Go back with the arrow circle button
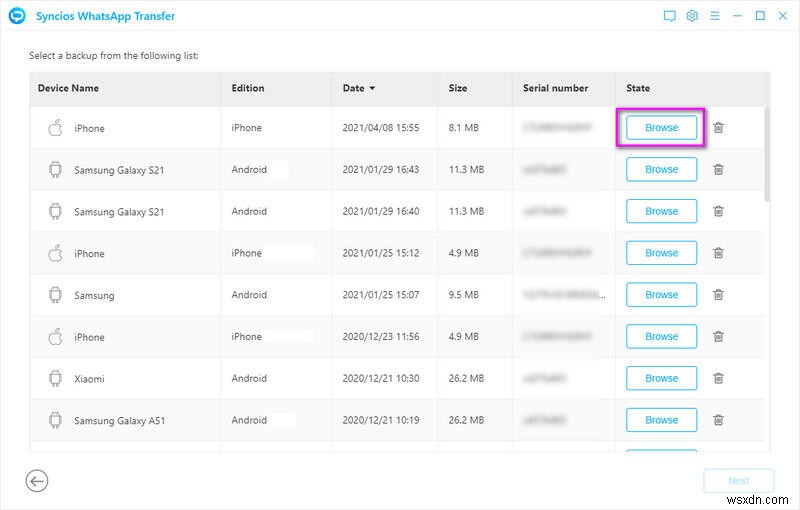Image resolution: width=800 pixels, height=510 pixels. click(x=37, y=480)
